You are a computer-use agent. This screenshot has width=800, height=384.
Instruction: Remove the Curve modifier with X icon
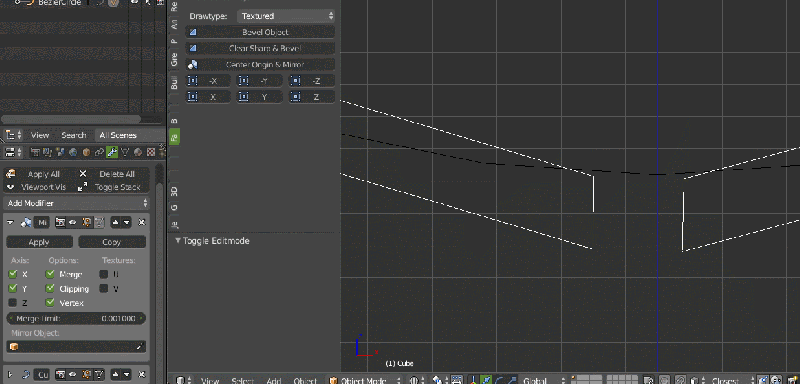click(x=142, y=375)
